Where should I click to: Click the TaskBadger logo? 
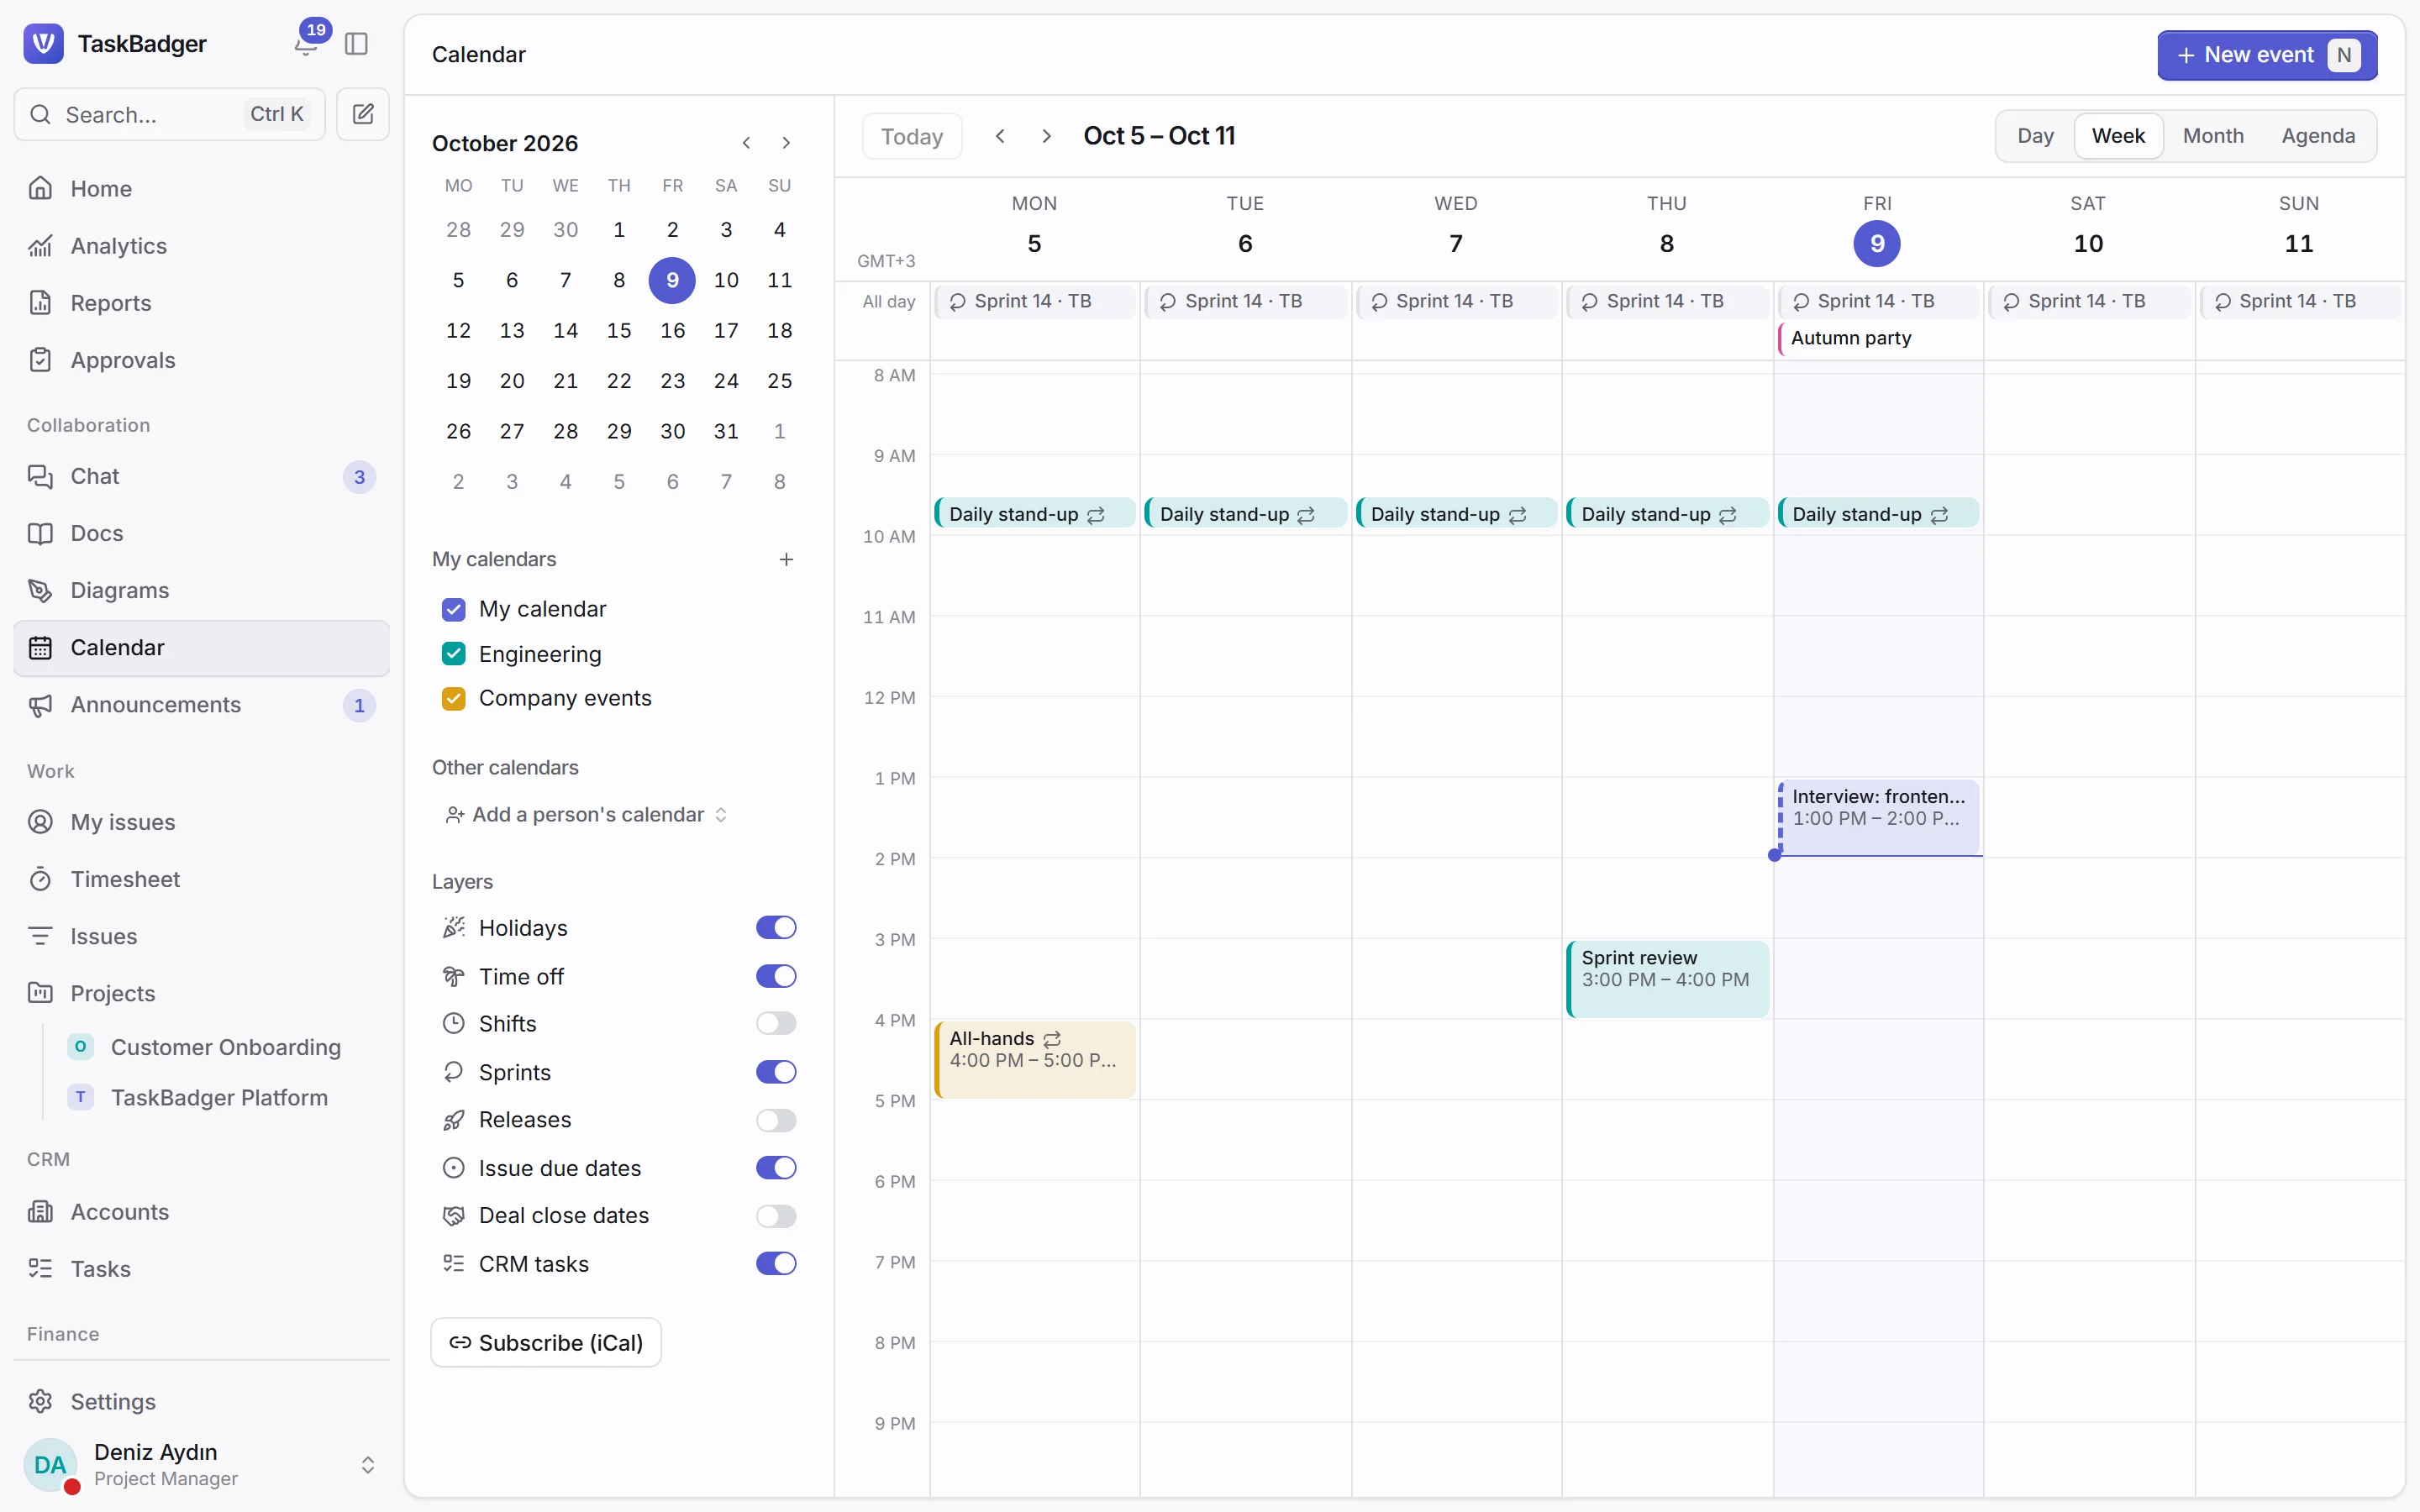pyautogui.click(x=43, y=44)
